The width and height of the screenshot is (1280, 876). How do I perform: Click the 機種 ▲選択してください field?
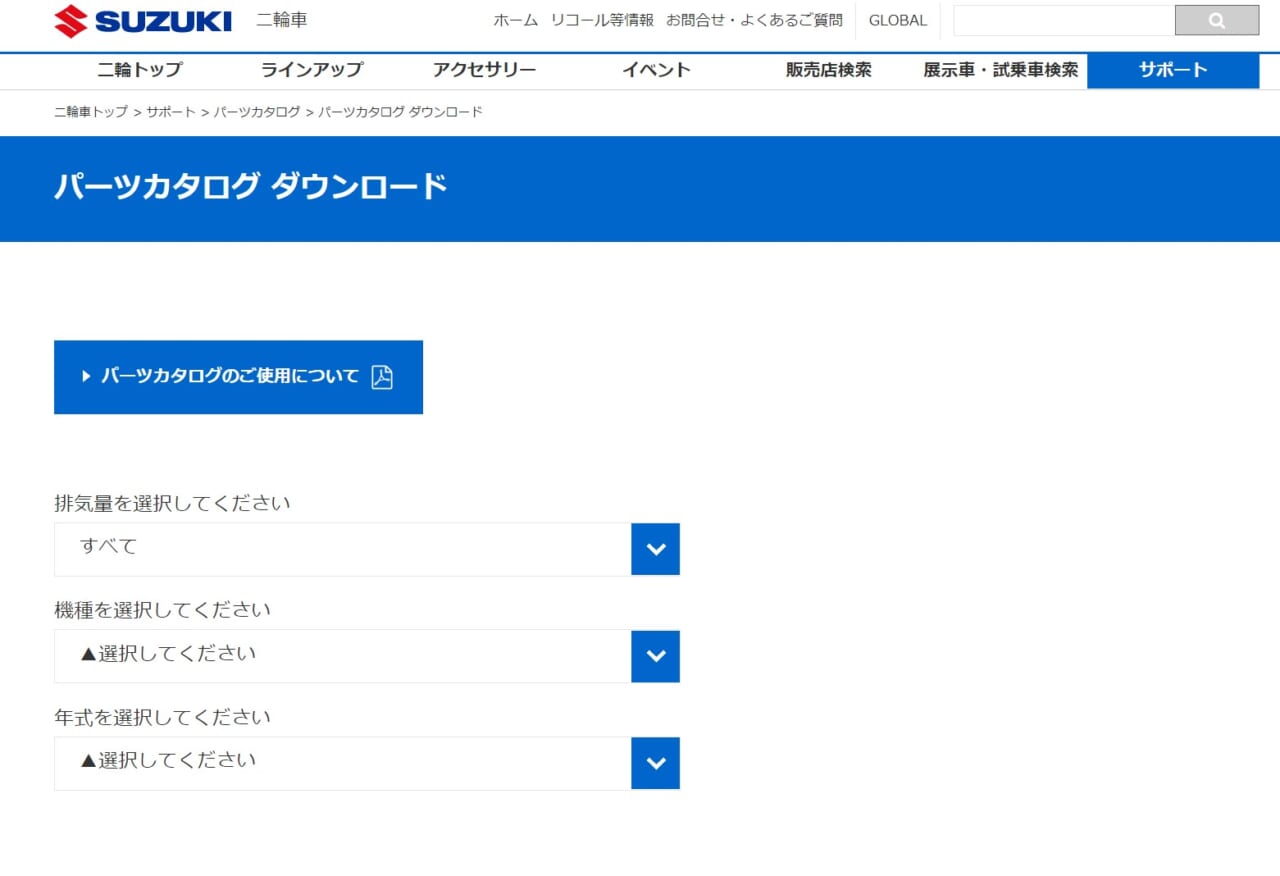(x=367, y=656)
